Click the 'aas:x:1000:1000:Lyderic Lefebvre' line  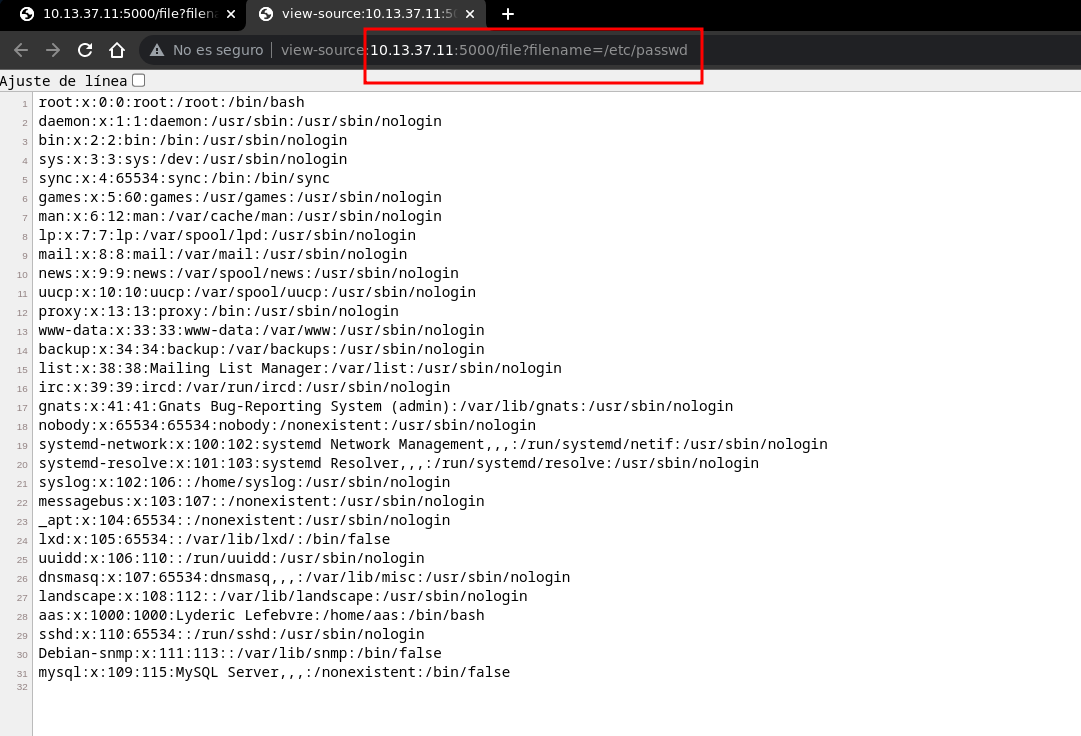pos(261,615)
